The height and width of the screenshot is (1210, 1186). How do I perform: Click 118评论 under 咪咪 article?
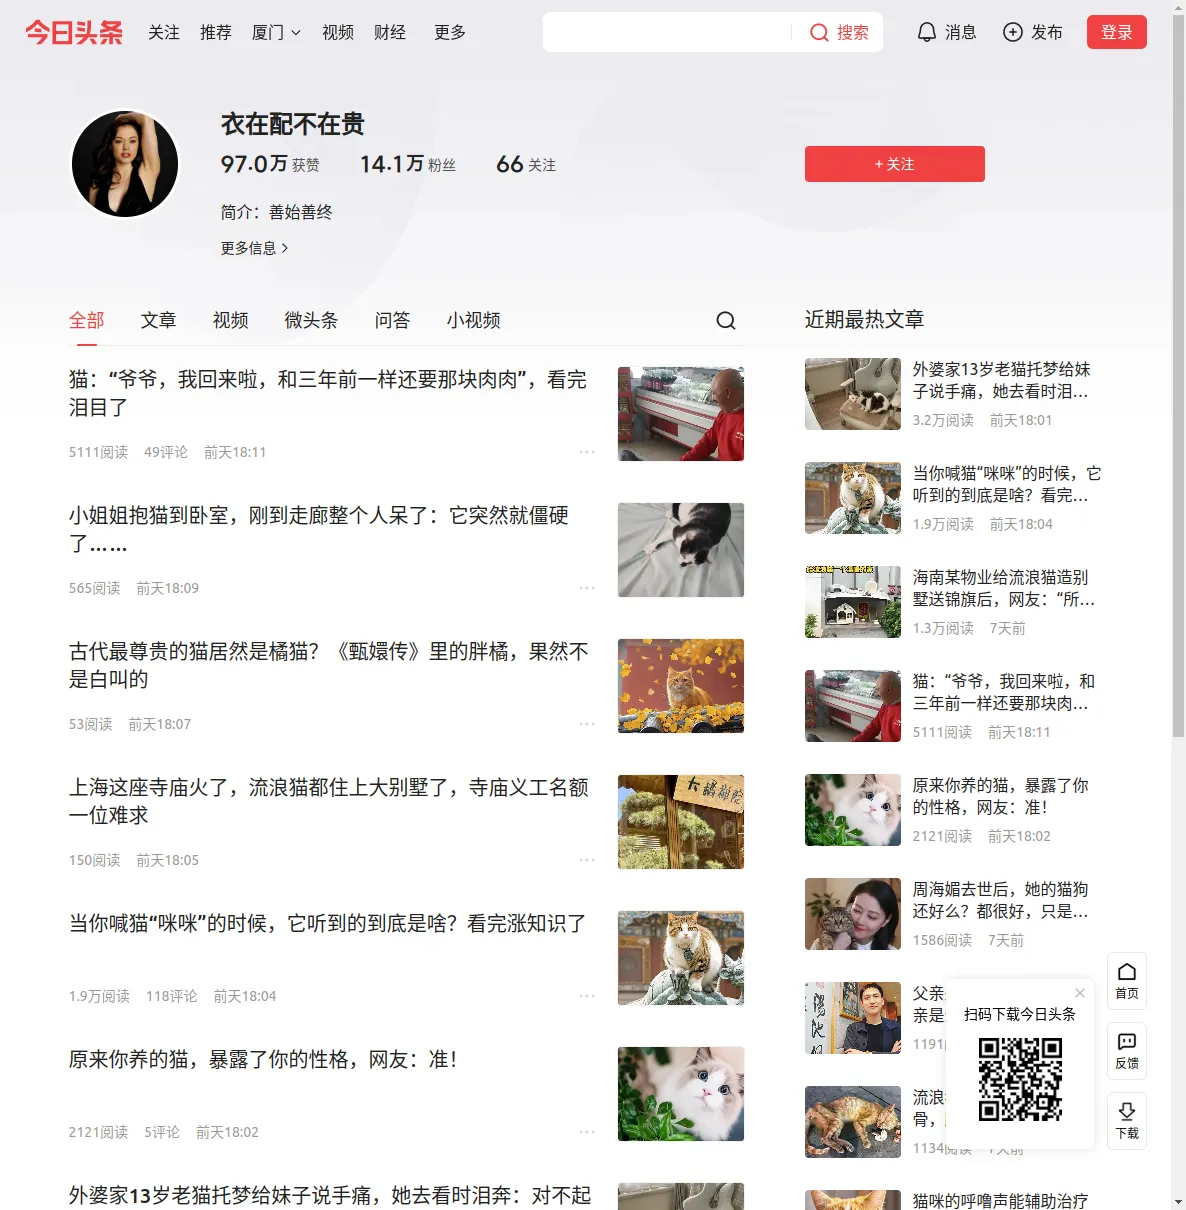point(172,996)
